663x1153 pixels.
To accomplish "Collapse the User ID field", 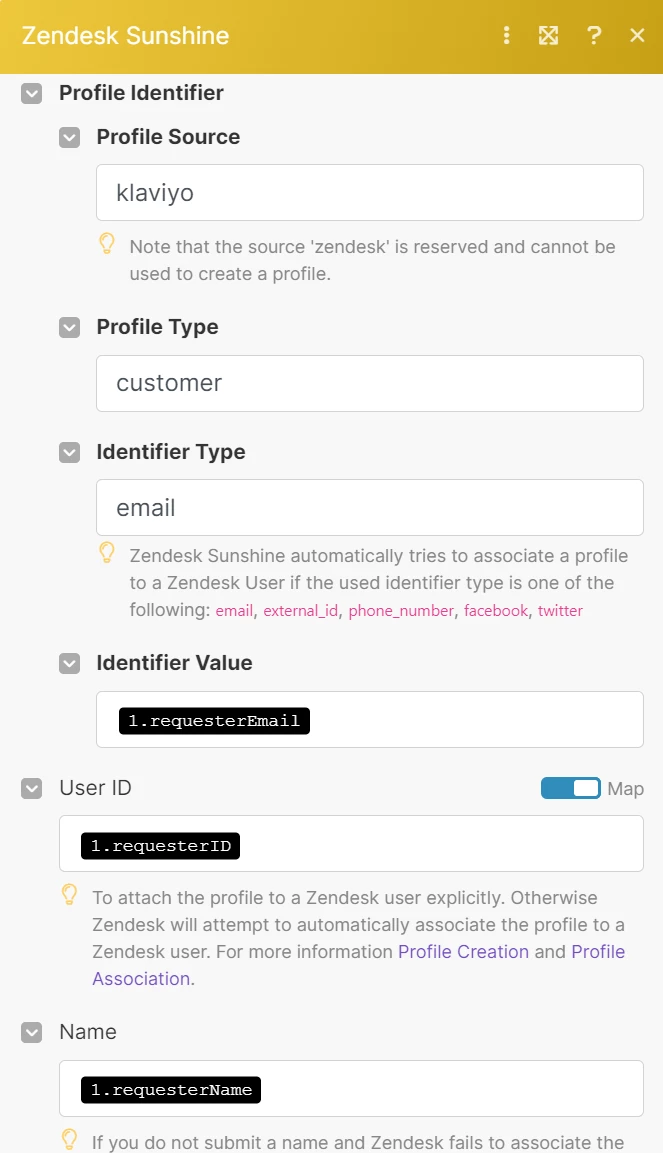I will (32, 789).
